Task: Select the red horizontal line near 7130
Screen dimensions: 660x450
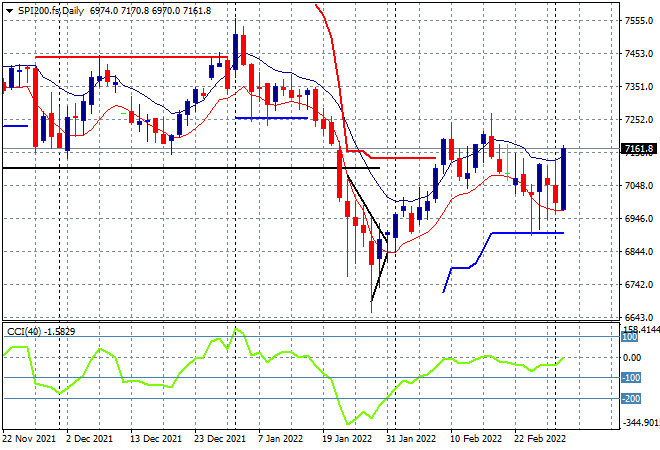Action: tap(403, 158)
